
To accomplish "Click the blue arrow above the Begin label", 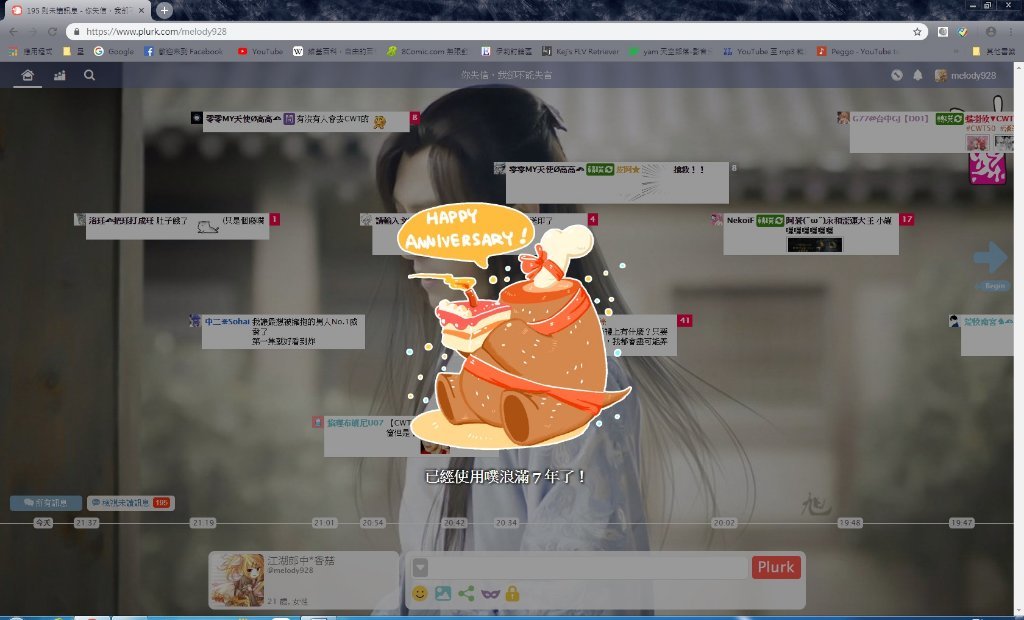I will [990, 257].
